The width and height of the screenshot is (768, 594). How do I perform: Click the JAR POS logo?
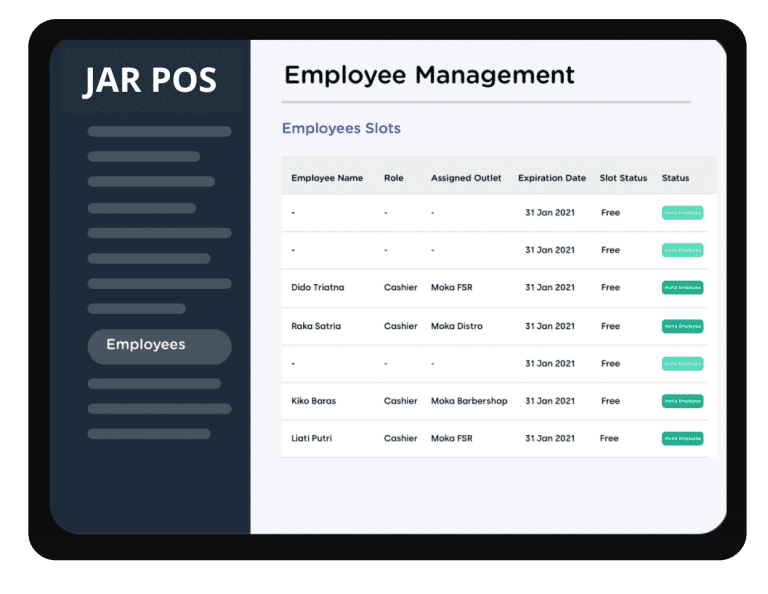coord(149,80)
